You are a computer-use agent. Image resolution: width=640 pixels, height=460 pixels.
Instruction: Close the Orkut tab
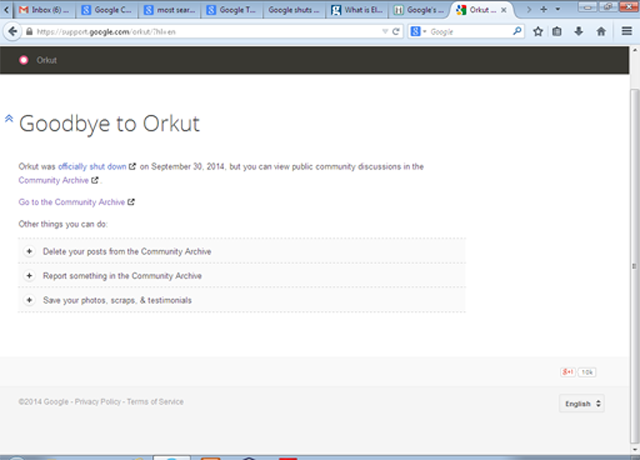[504, 10]
